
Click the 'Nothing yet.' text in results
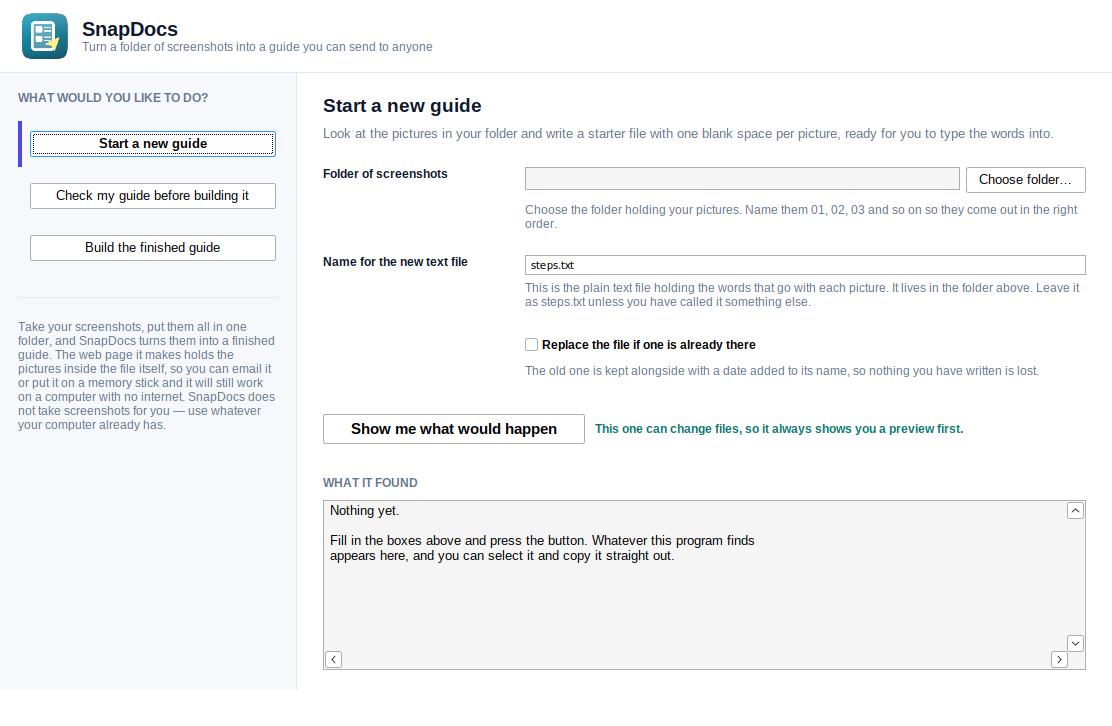click(365, 510)
